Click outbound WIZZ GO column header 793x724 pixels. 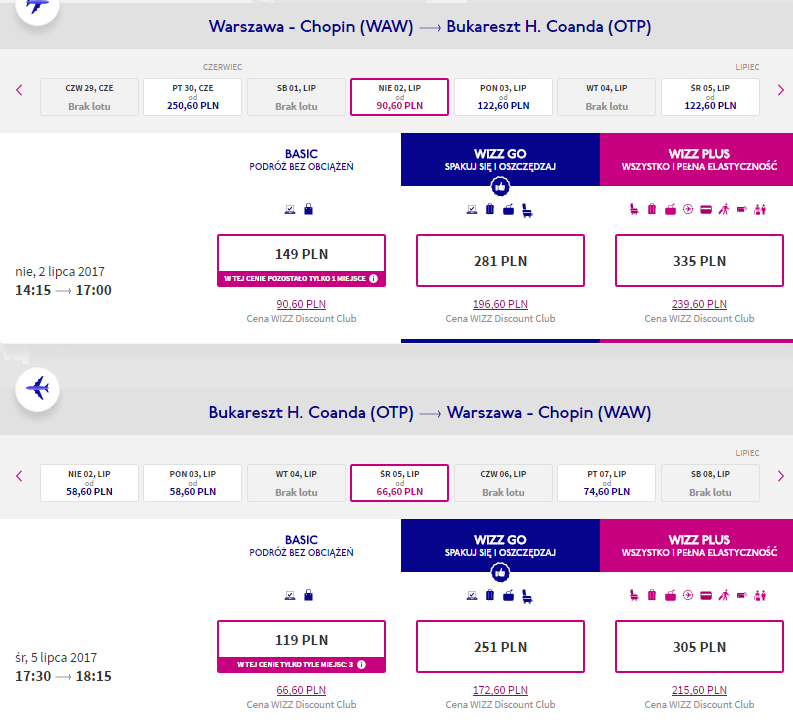pos(500,159)
